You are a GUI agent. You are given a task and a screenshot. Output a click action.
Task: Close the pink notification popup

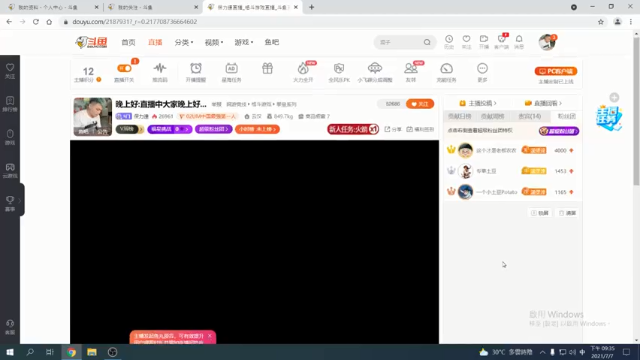(x=210, y=336)
